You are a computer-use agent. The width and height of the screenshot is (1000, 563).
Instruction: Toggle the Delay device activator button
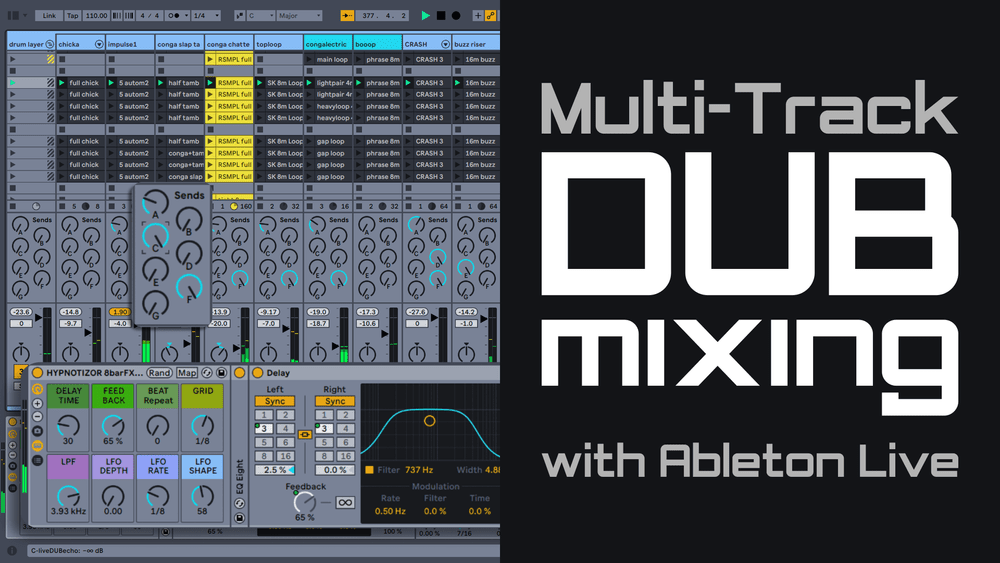click(258, 373)
